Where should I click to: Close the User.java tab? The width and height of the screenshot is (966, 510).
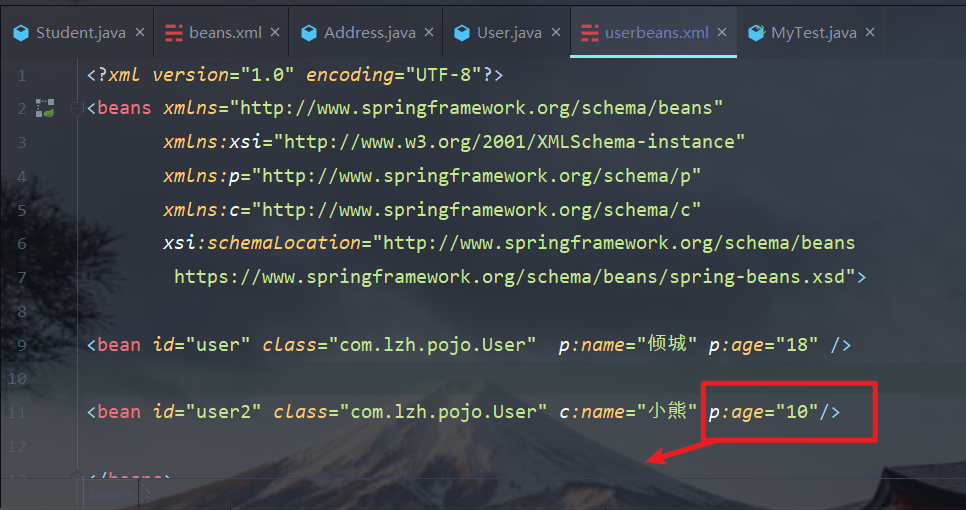coord(556,32)
